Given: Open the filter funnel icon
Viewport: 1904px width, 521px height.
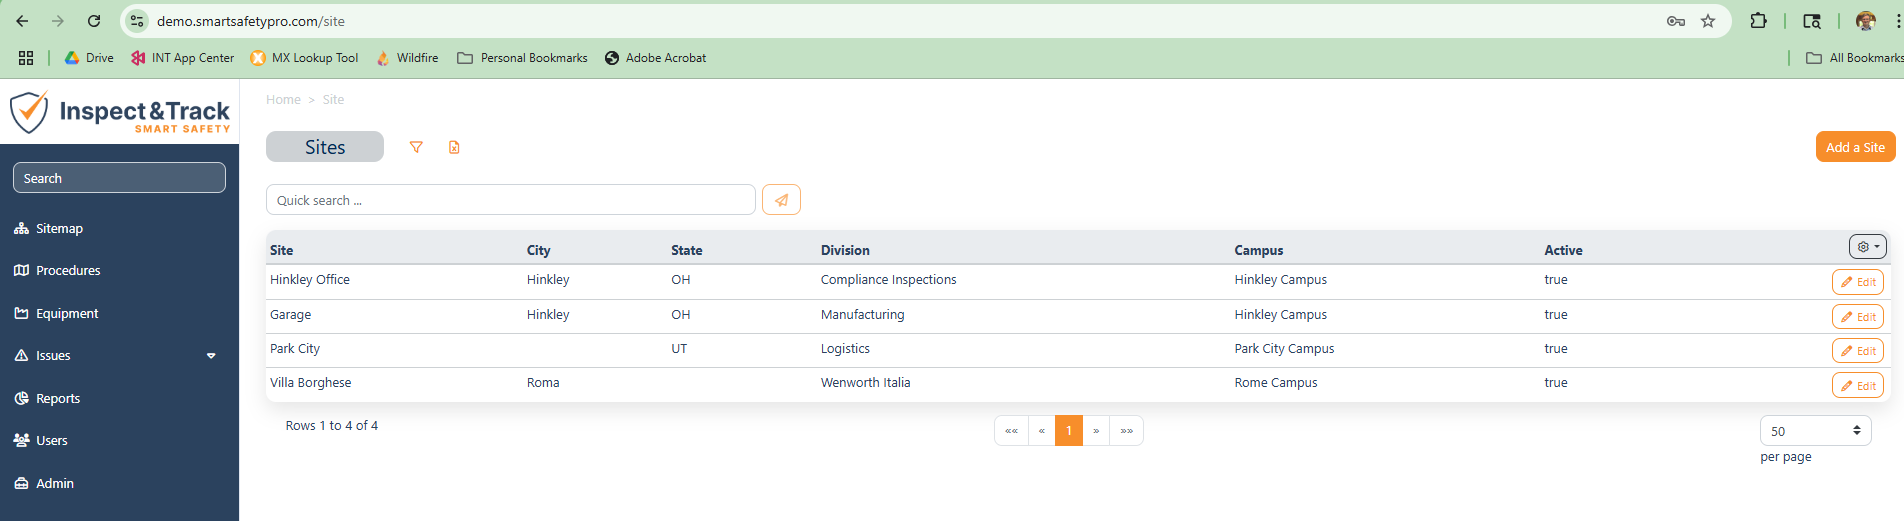Looking at the screenshot, I should click(x=416, y=147).
